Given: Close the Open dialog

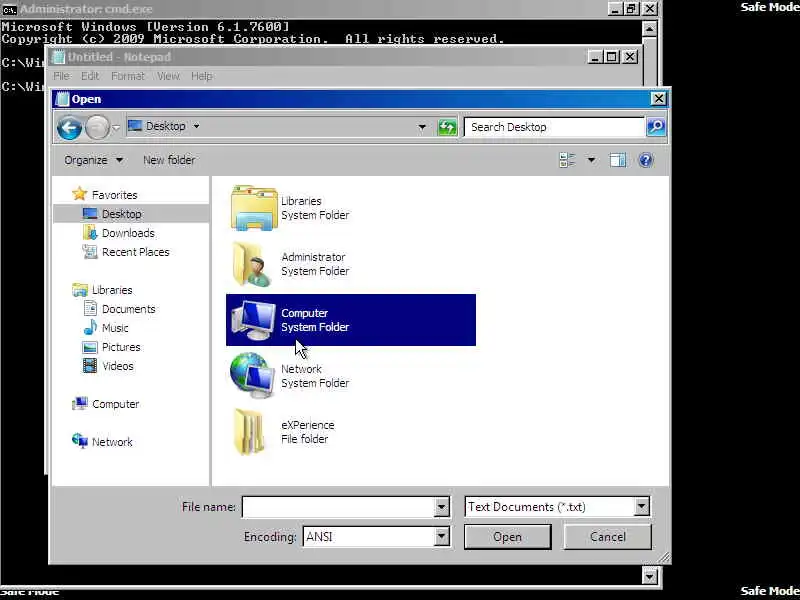Looking at the screenshot, I should point(659,98).
